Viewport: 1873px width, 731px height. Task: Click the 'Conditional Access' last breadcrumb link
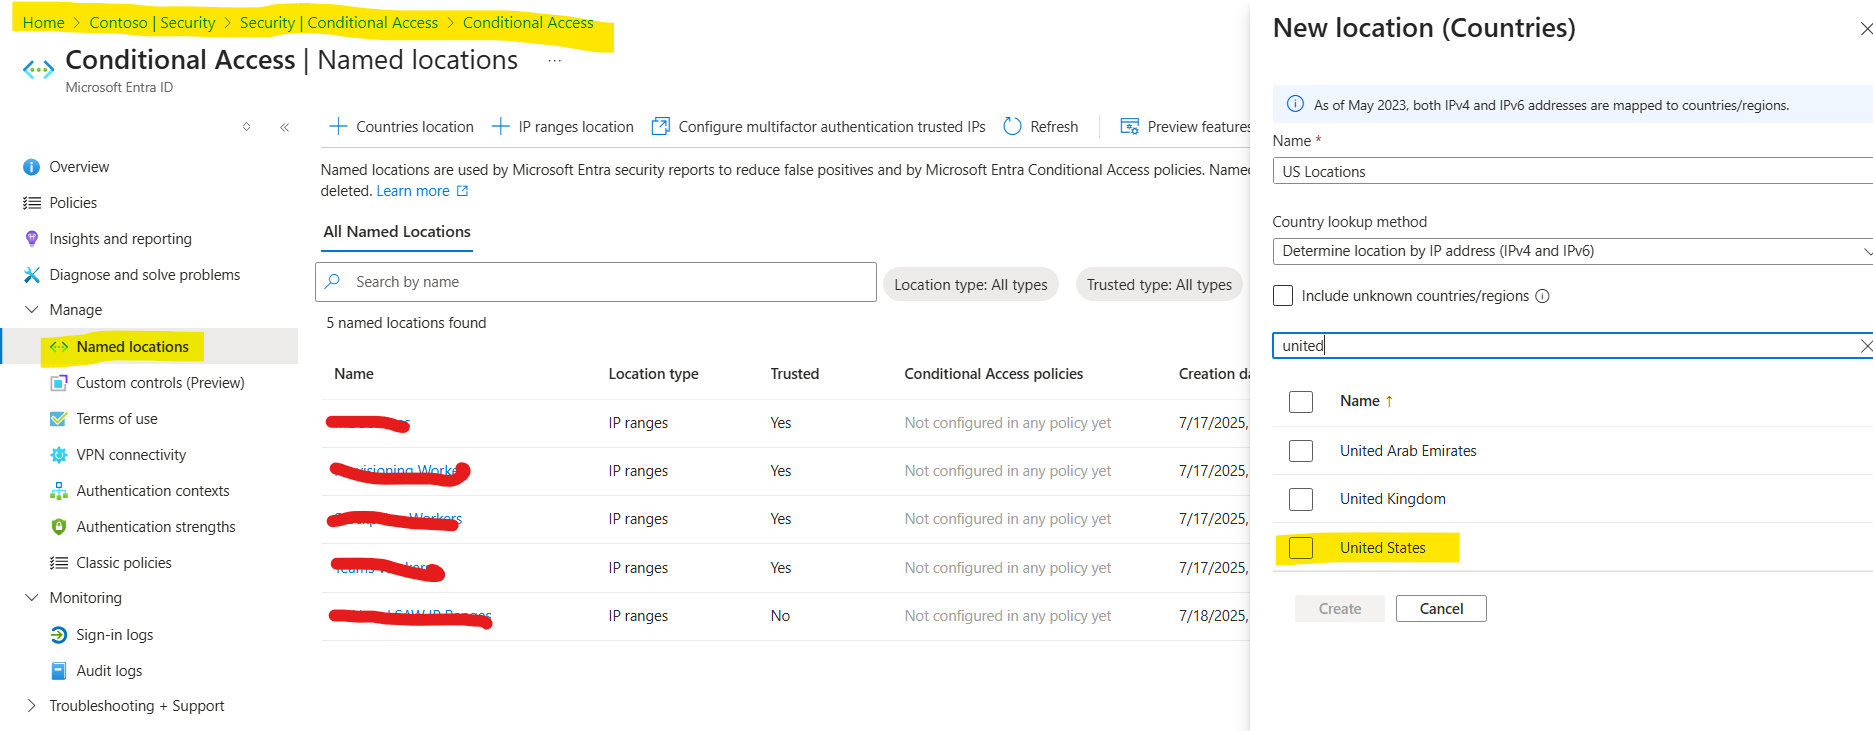click(528, 23)
